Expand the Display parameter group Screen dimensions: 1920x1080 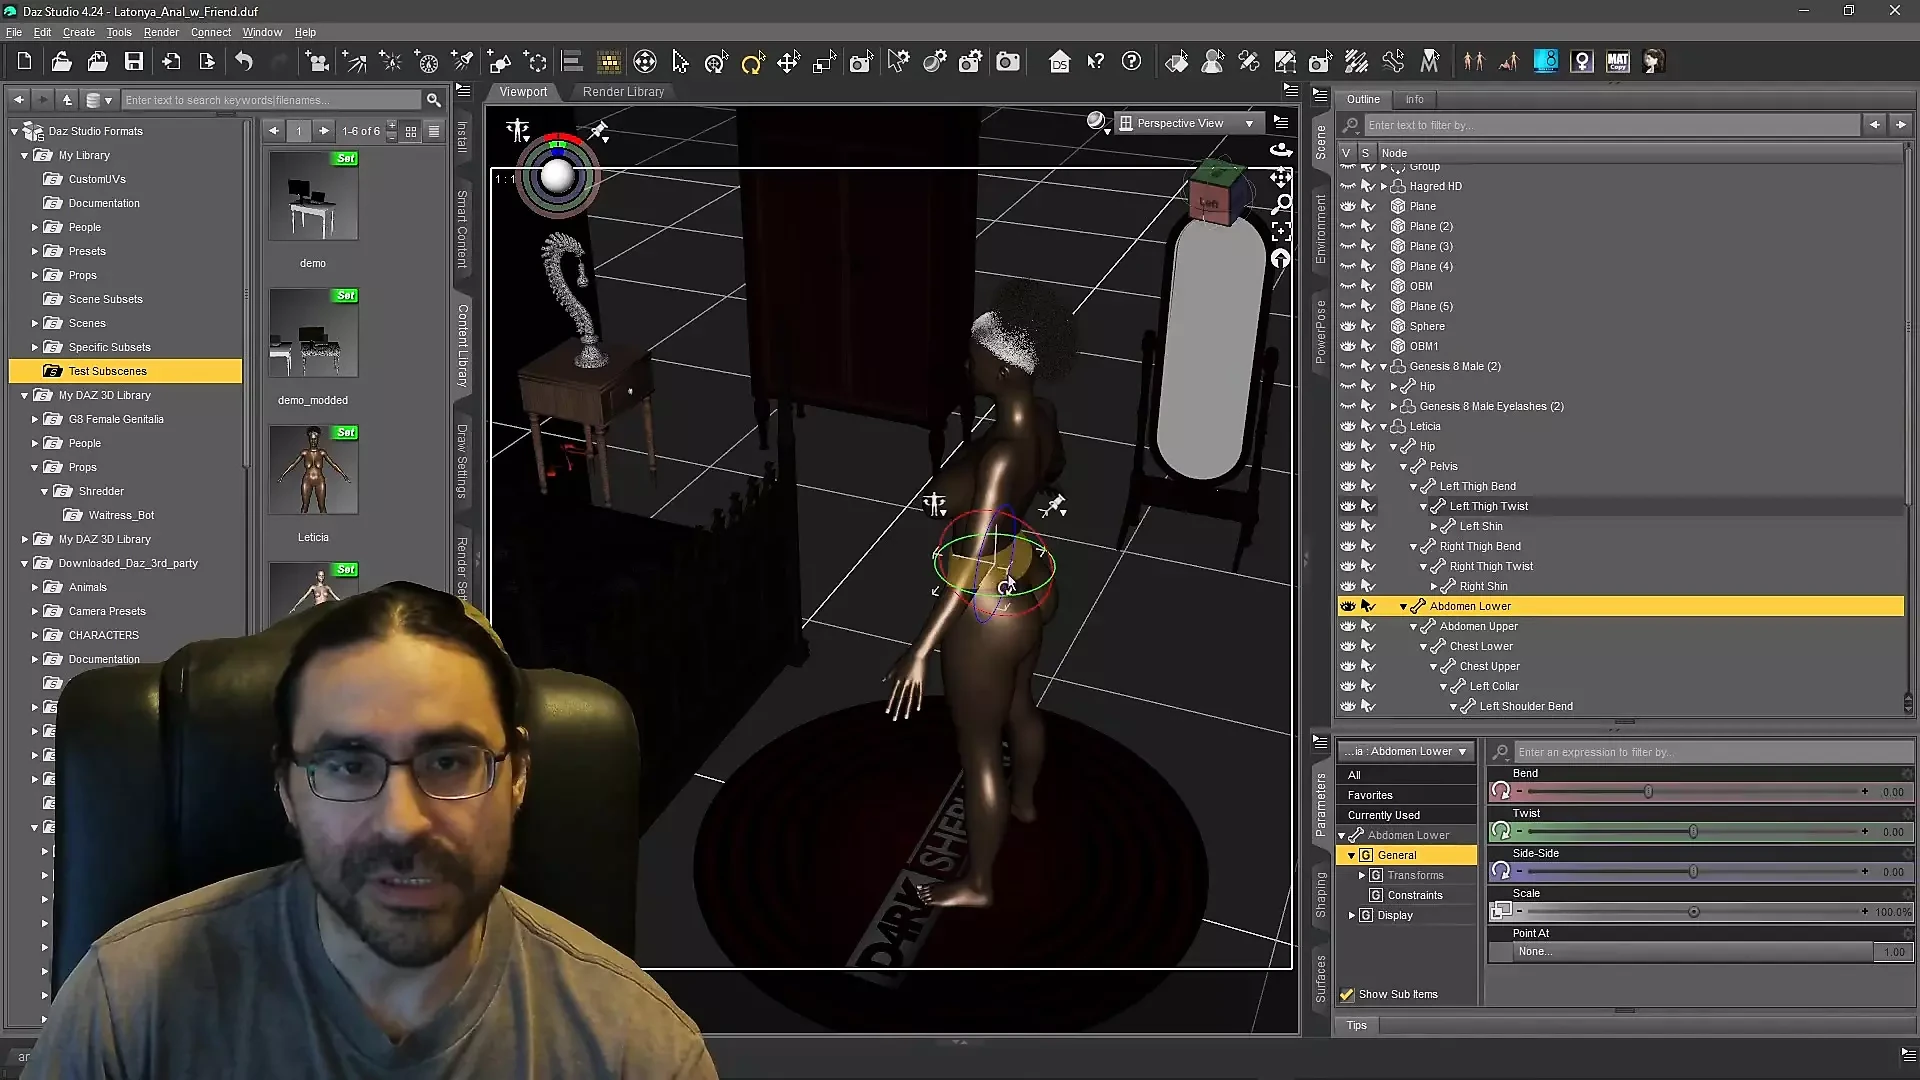coord(1352,915)
